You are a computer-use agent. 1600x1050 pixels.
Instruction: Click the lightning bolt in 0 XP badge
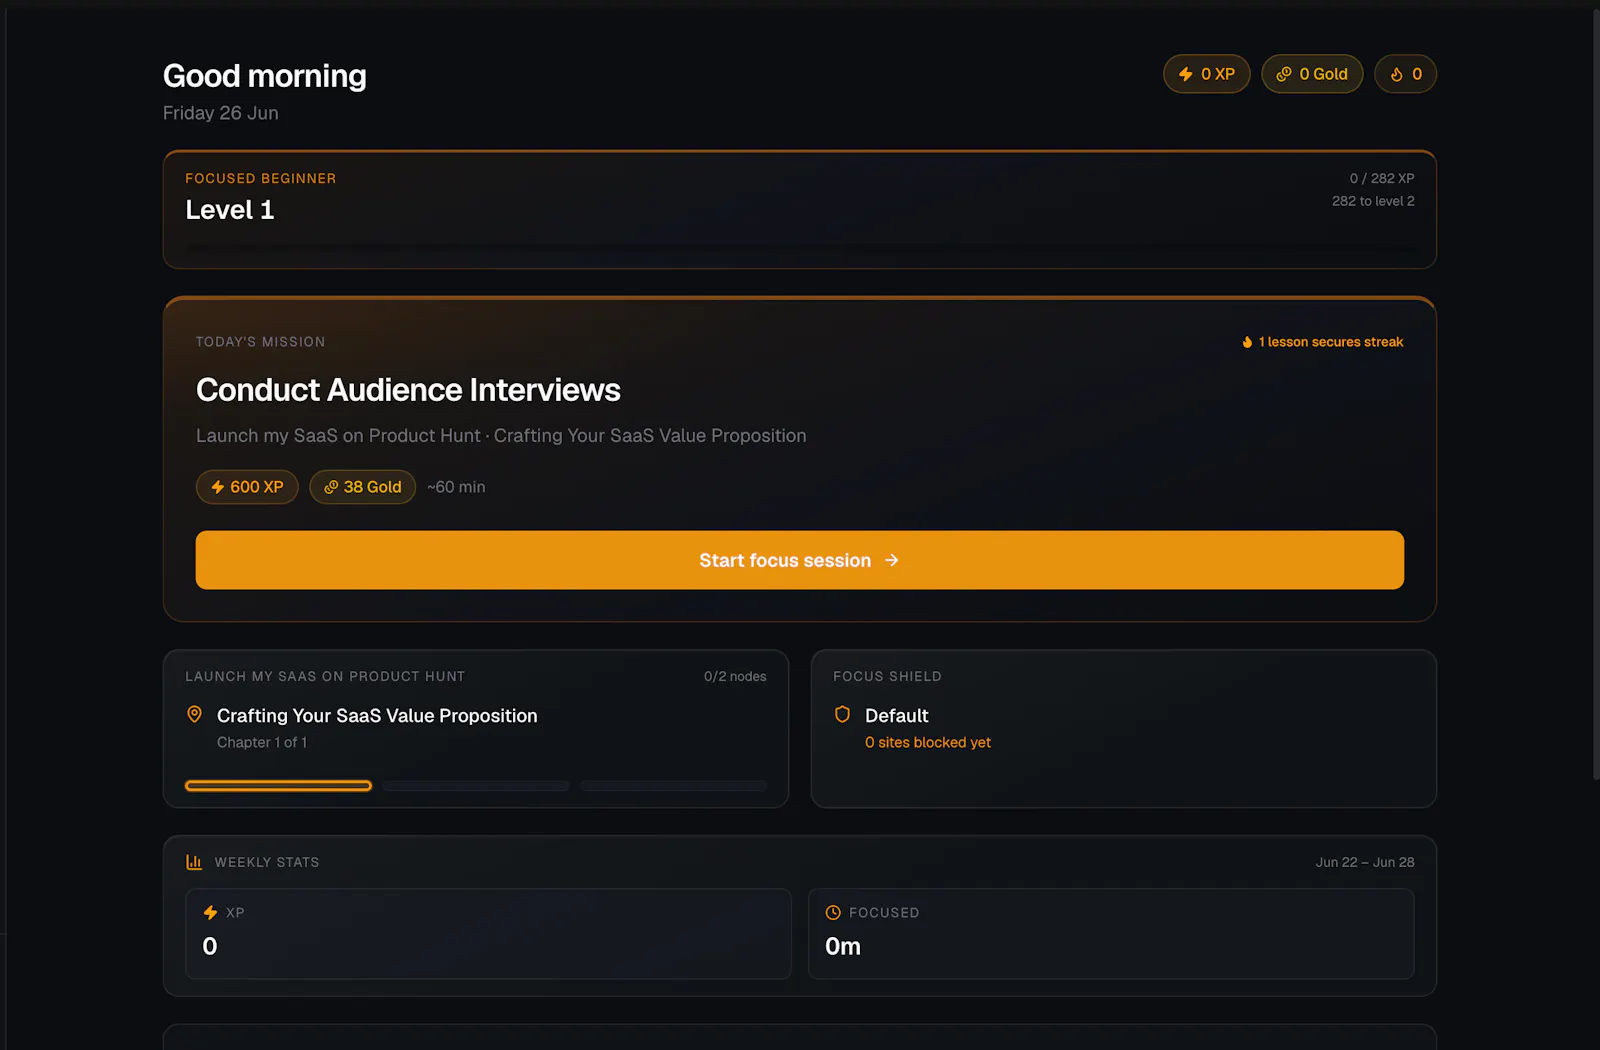click(x=1186, y=74)
